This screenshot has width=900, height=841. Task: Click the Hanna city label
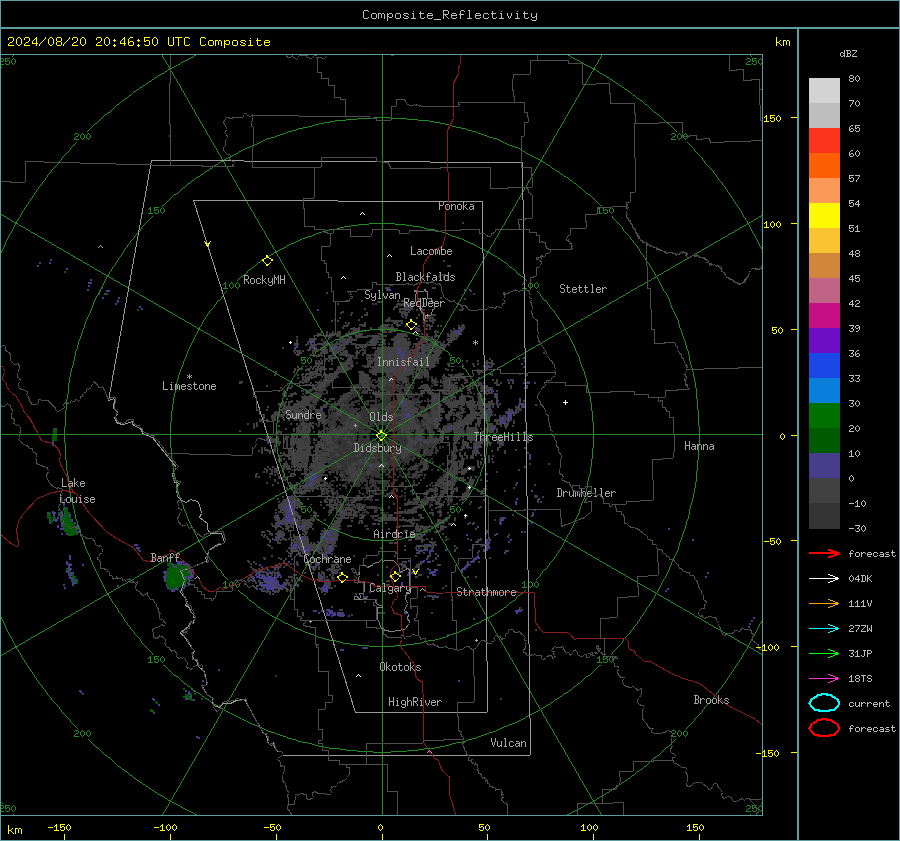(699, 446)
